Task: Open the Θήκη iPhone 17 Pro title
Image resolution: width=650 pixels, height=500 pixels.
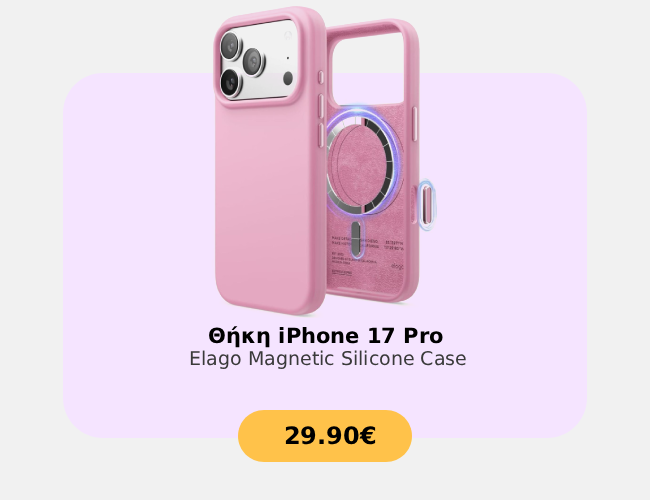Action: [325, 336]
